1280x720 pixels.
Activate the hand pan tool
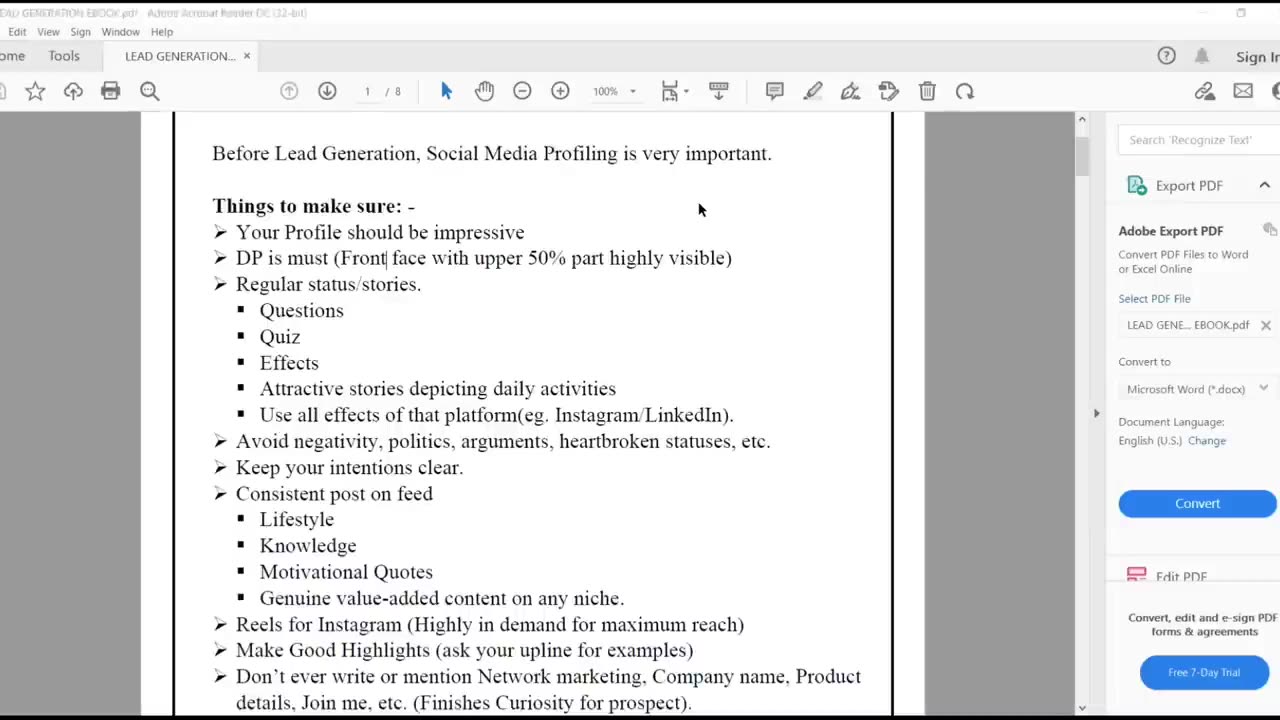(484, 92)
